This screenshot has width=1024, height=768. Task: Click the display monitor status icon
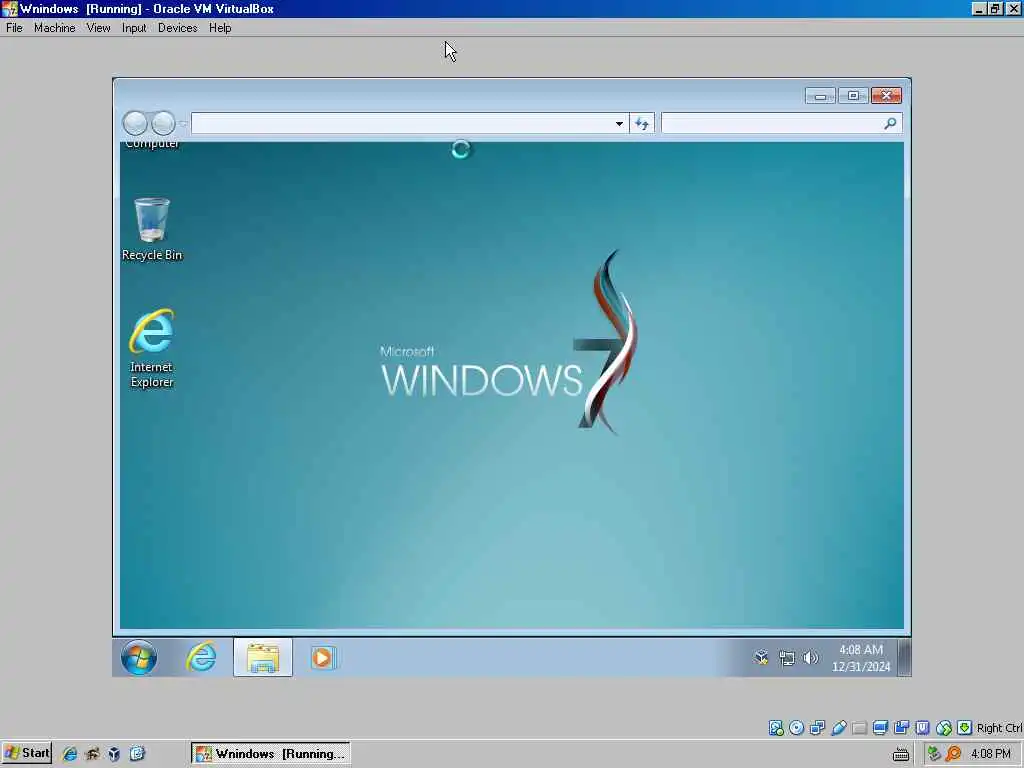tap(880, 728)
